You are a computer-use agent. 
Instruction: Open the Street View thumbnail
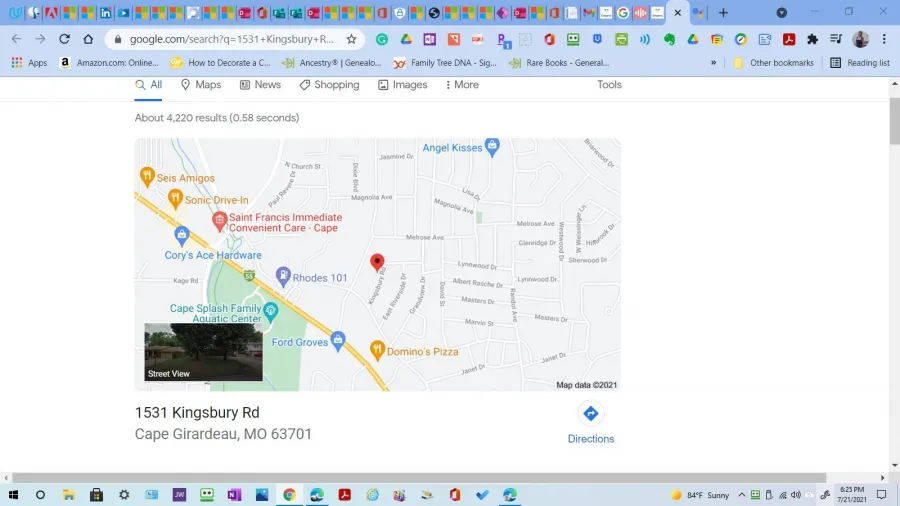[203, 352]
